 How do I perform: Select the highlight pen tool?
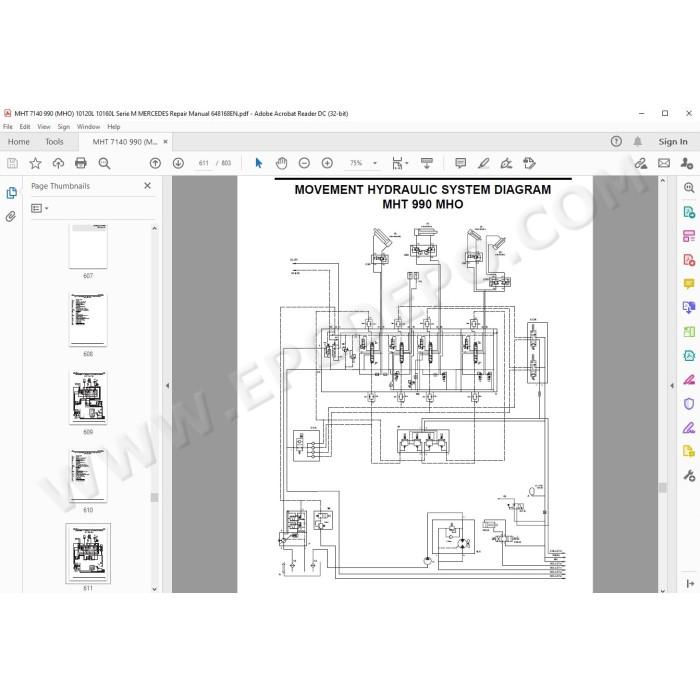pyautogui.click(x=483, y=163)
